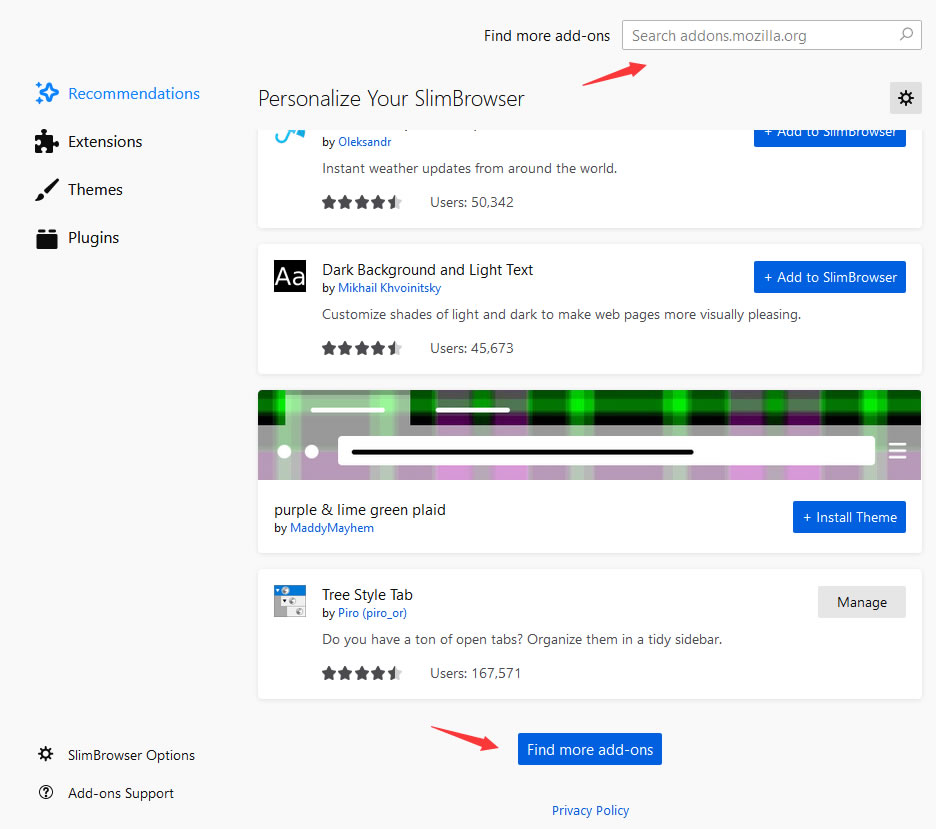Screen dimensions: 936x829
Task: Open SlimBrowser Options
Action: click(x=116, y=755)
